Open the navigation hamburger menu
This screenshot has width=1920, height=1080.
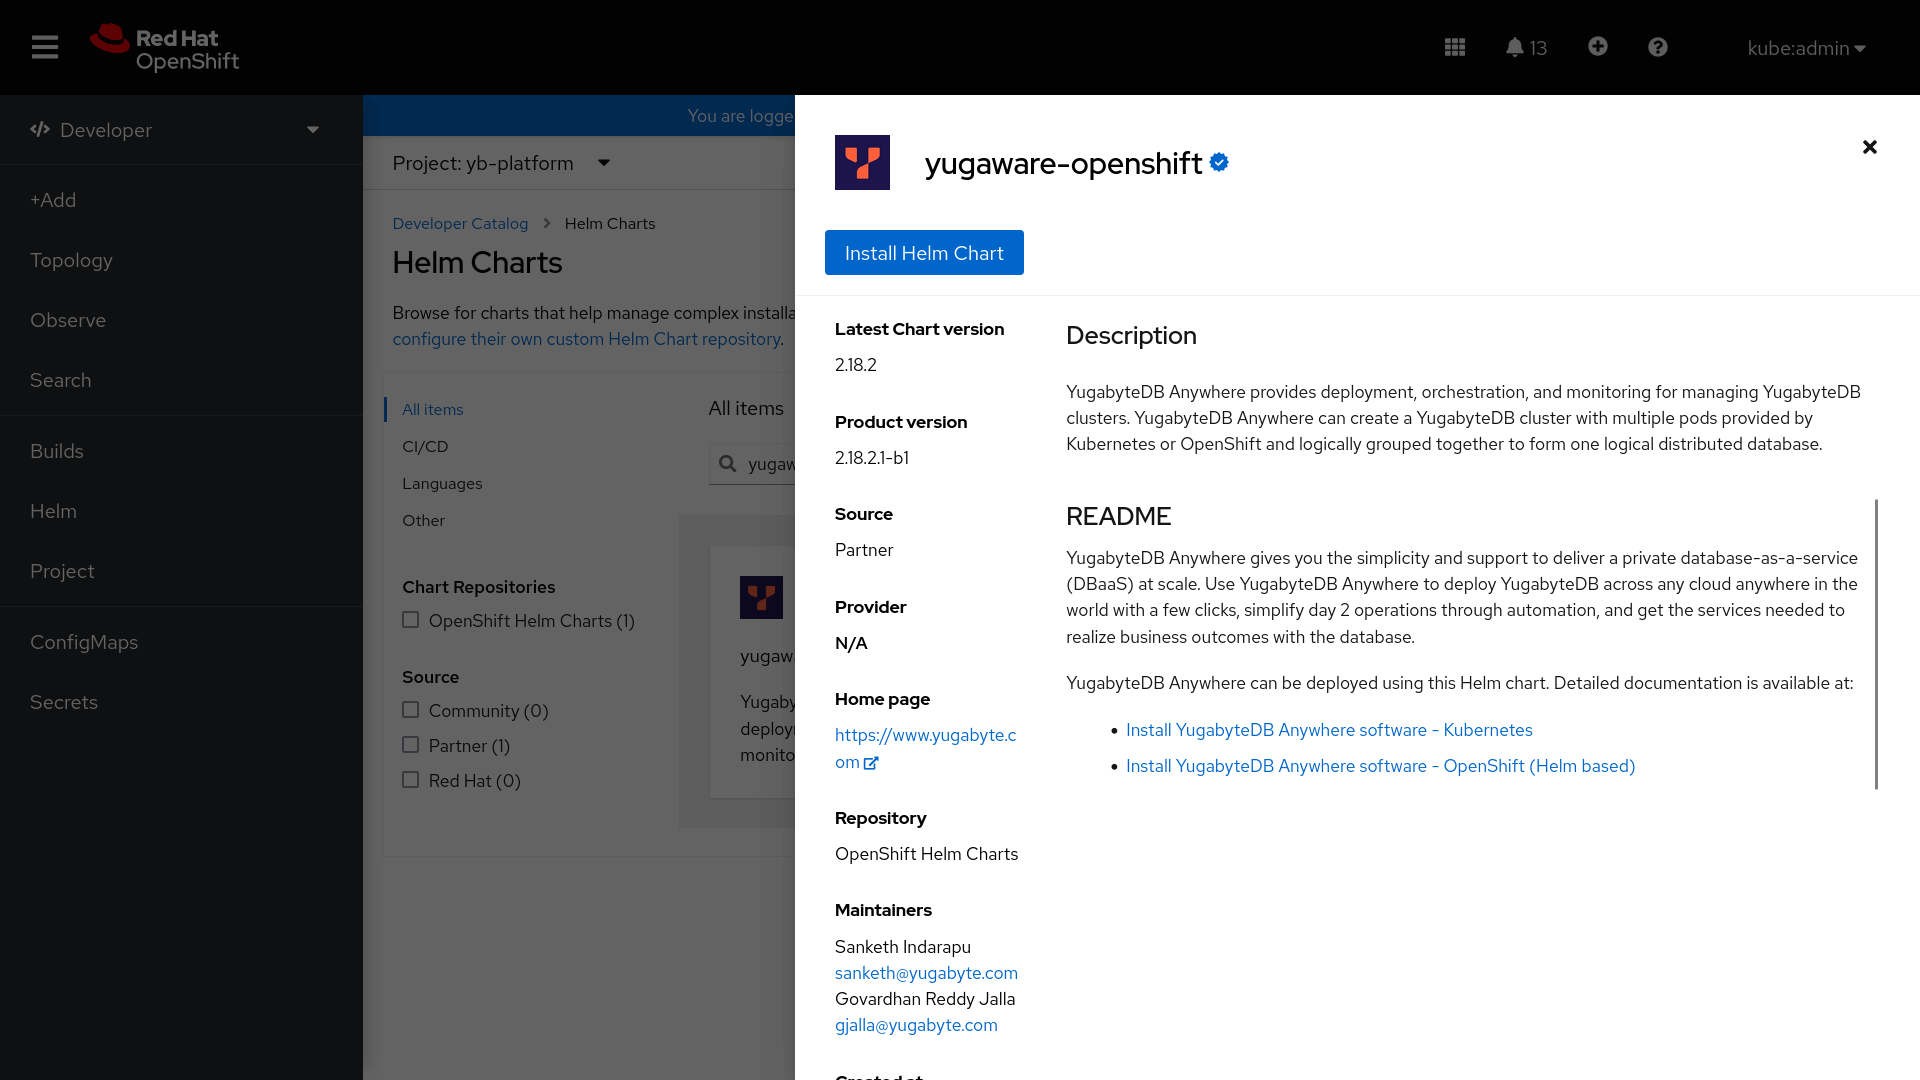[45, 47]
